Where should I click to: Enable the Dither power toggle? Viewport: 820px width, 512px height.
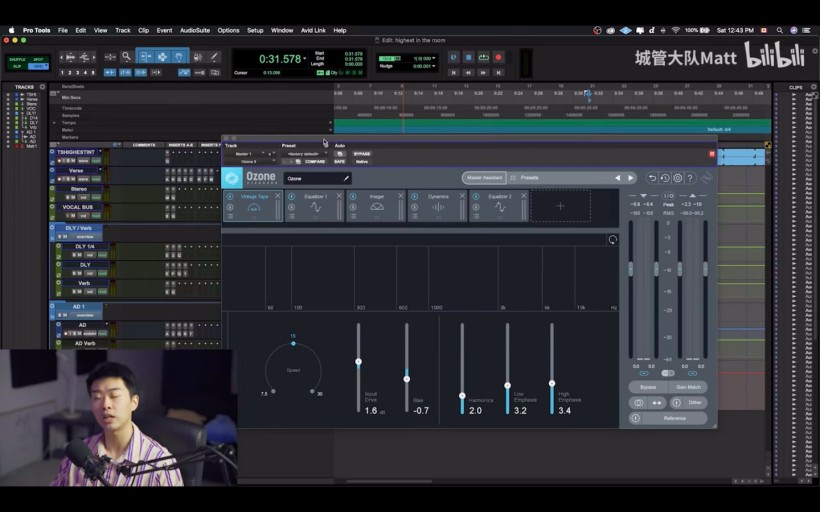[676, 403]
